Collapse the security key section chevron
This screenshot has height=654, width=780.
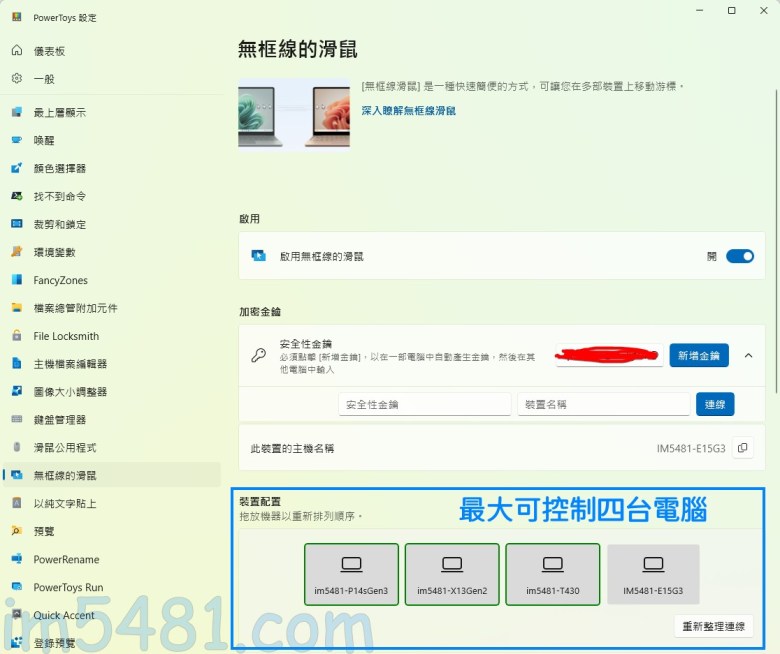coord(748,355)
